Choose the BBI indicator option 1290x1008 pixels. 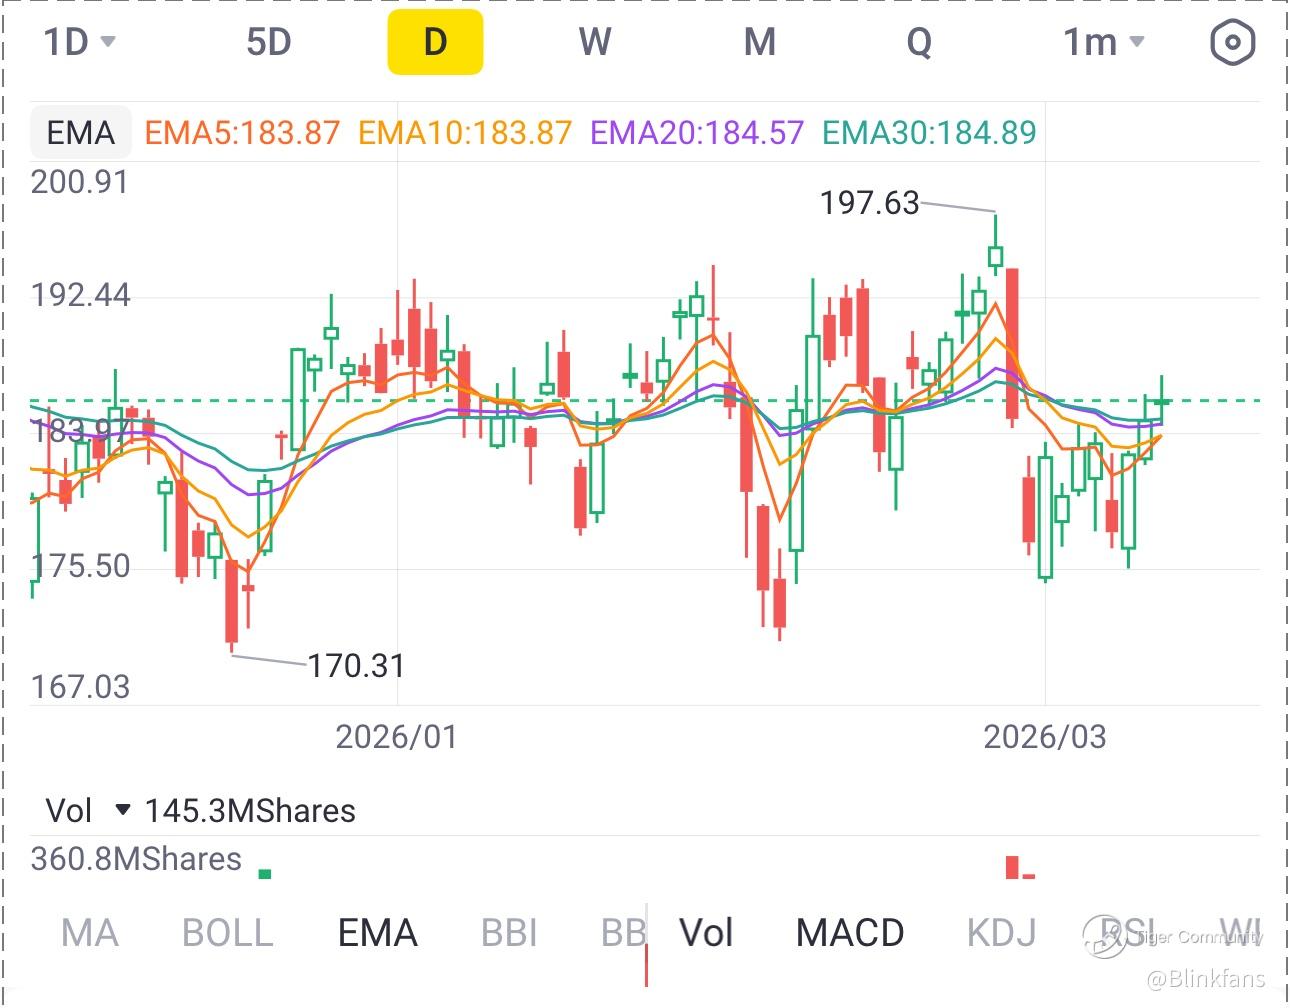[x=509, y=933]
